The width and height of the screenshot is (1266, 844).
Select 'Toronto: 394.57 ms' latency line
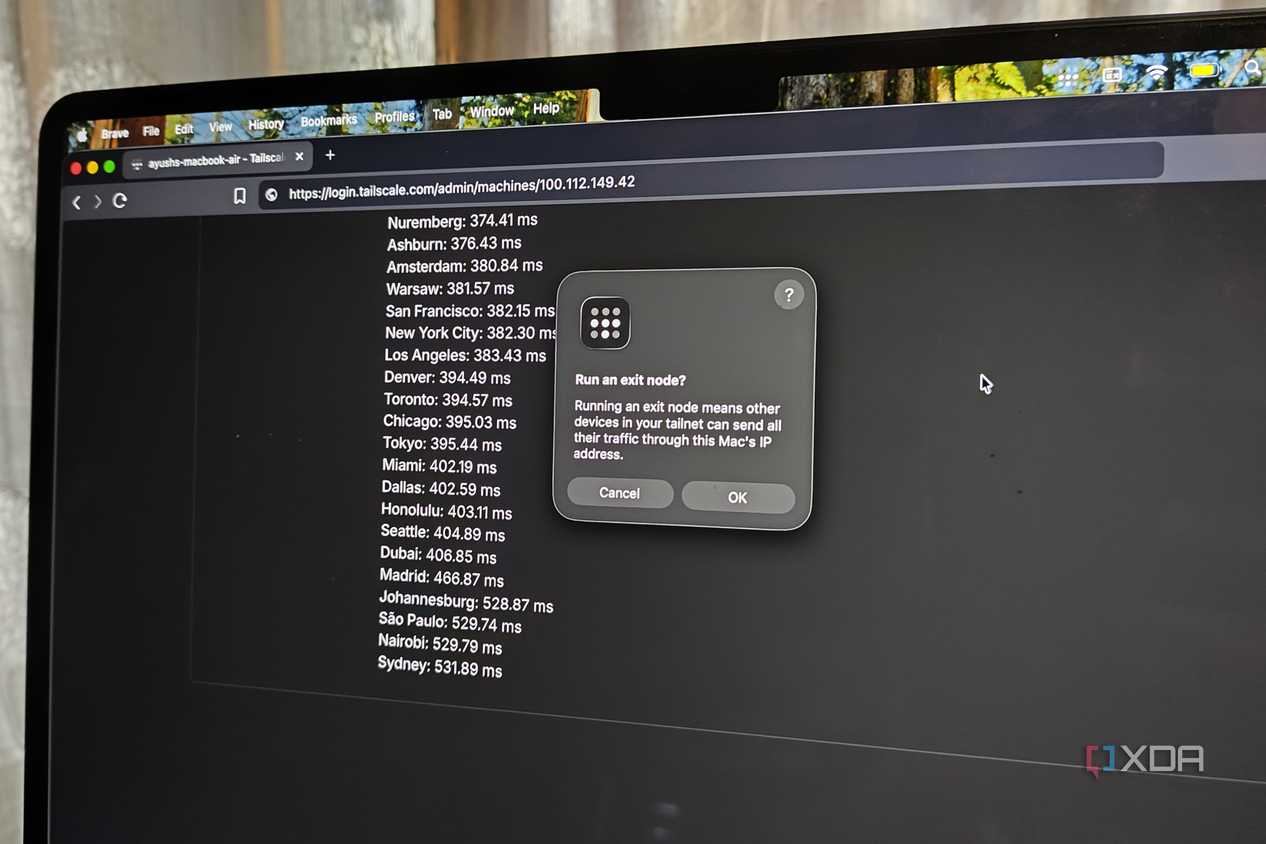pyautogui.click(x=448, y=400)
